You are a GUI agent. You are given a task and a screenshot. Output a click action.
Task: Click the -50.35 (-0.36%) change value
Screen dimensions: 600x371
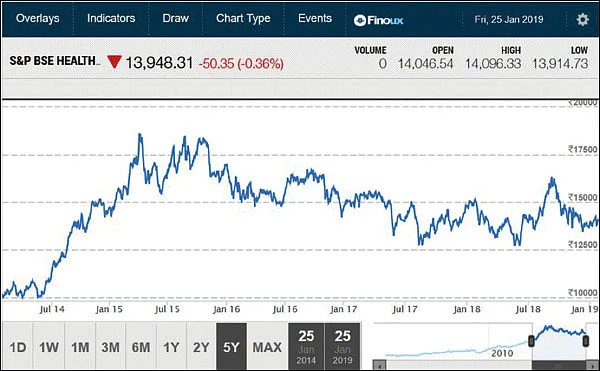click(241, 63)
